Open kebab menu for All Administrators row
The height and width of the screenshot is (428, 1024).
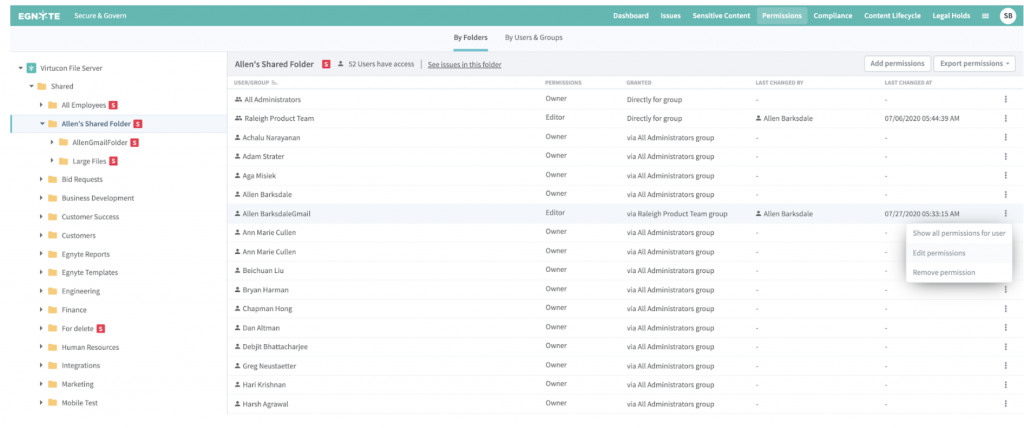tap(1005, 99)
